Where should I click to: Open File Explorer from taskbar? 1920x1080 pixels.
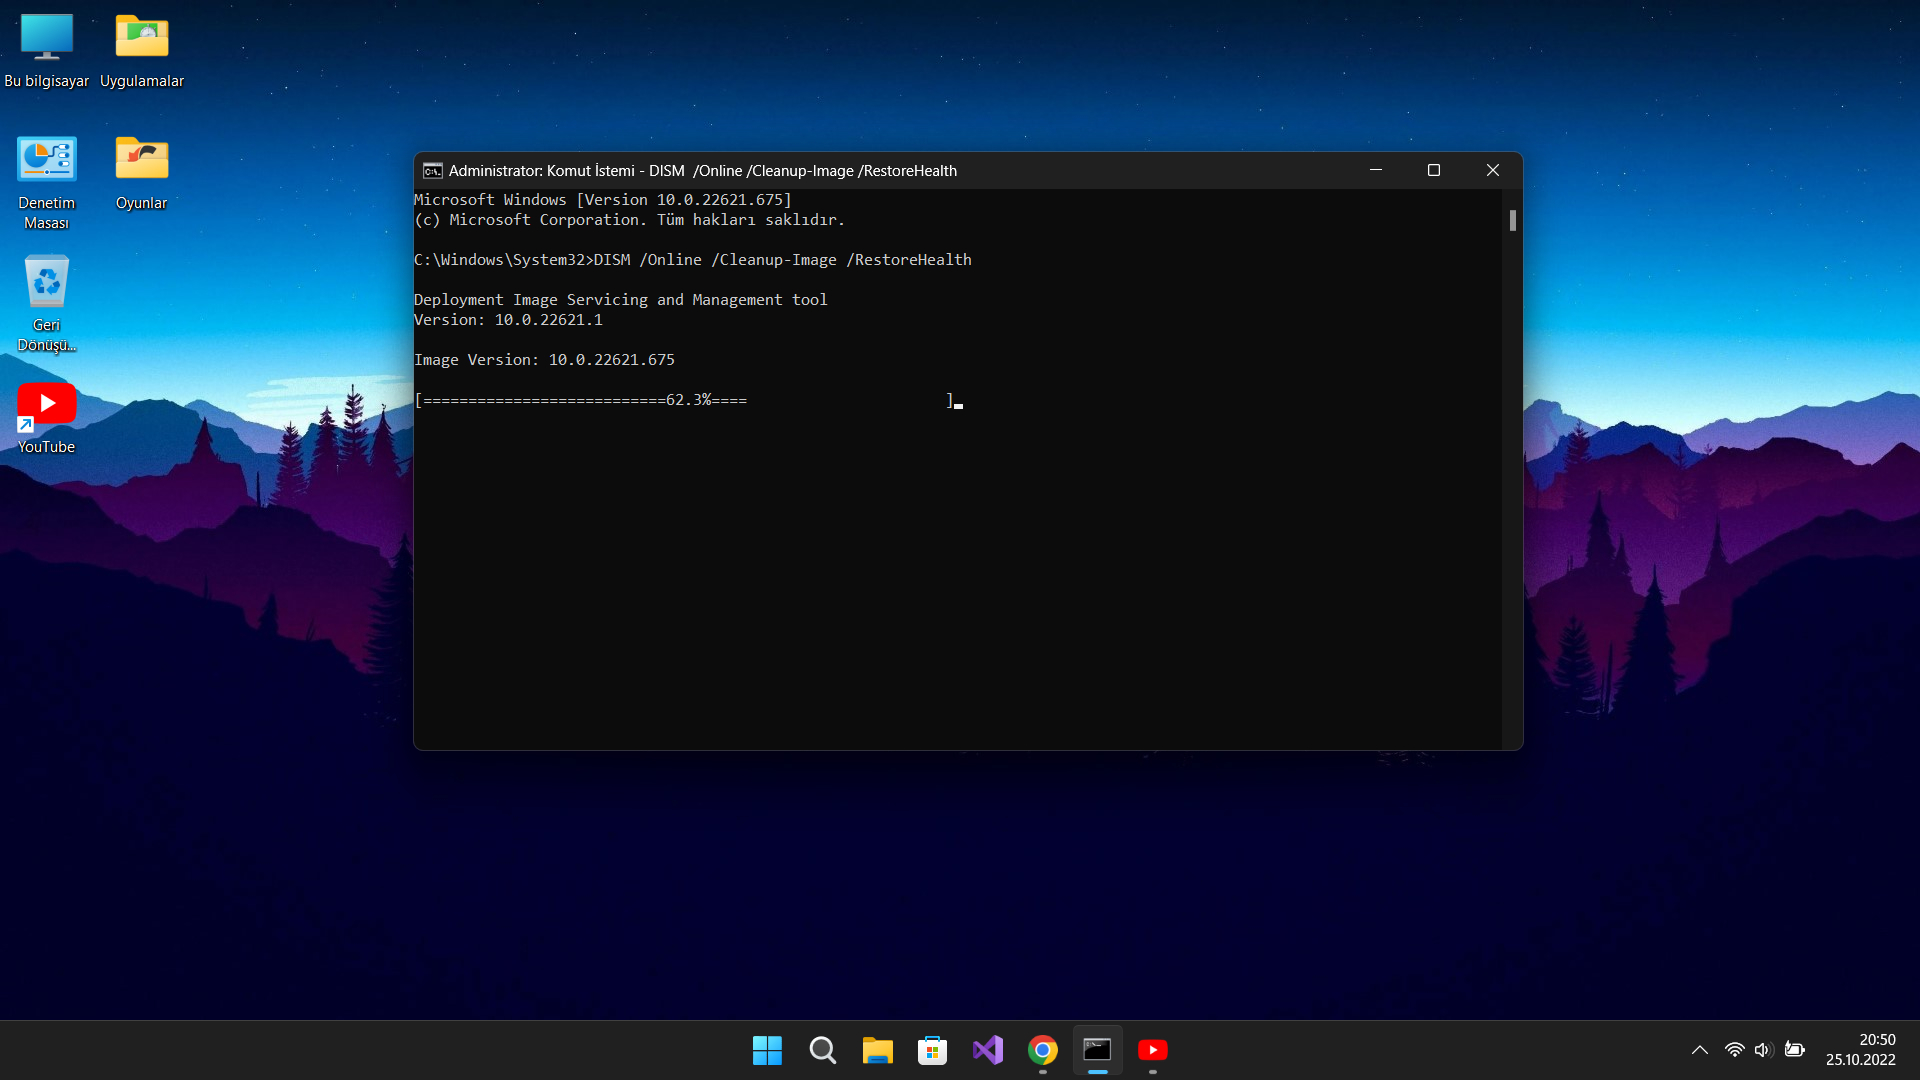coord(877,1050)
